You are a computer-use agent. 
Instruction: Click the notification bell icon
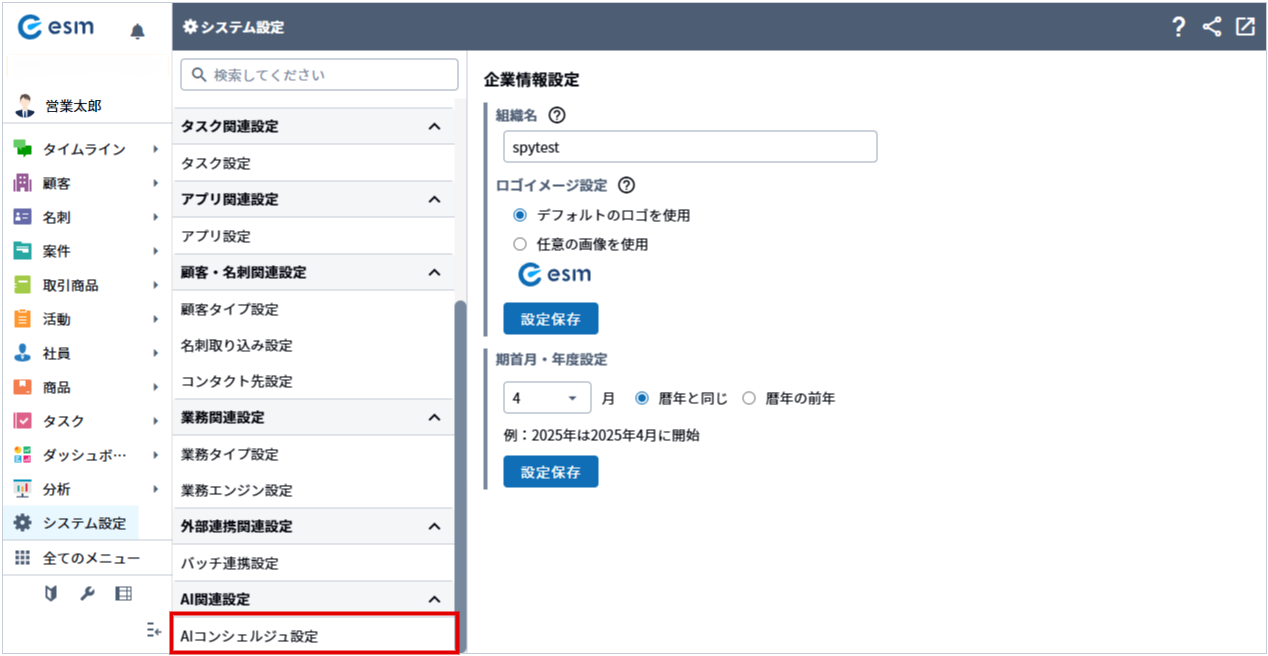coord(137,31)
